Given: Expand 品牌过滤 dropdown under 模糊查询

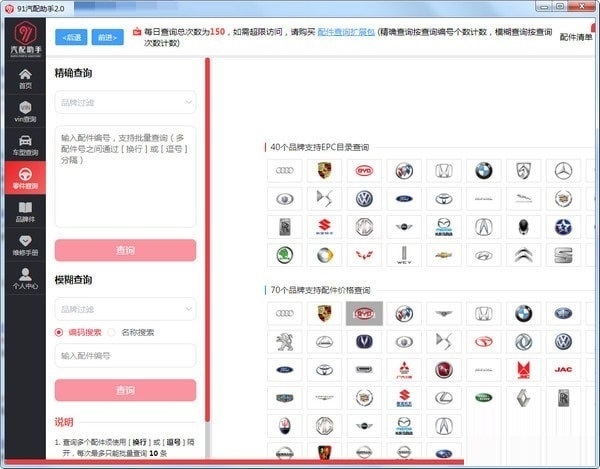Looking at the screenshot, I should point(125,309).
